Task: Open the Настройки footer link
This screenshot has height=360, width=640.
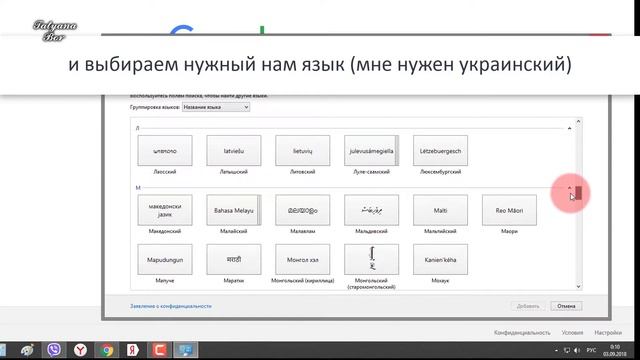Action: (608, 333)
